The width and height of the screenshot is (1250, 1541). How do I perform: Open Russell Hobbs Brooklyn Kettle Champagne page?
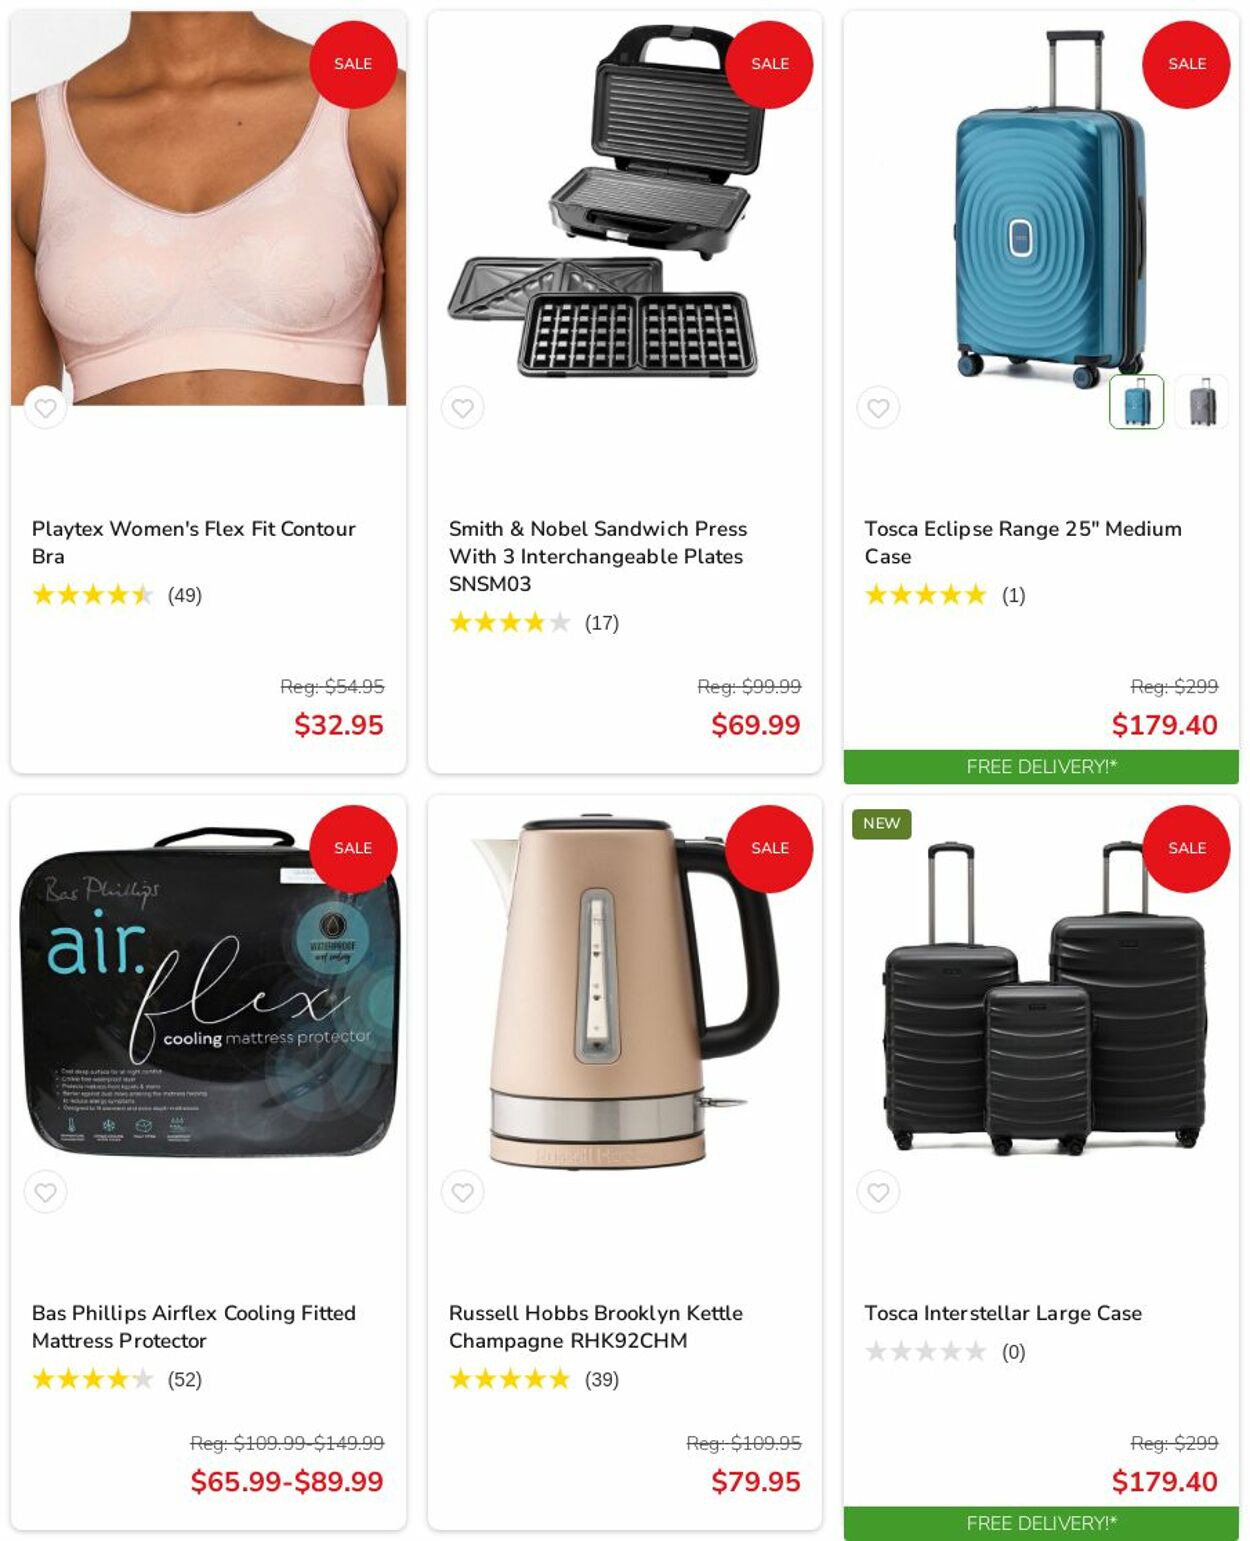pos(596,1326)
